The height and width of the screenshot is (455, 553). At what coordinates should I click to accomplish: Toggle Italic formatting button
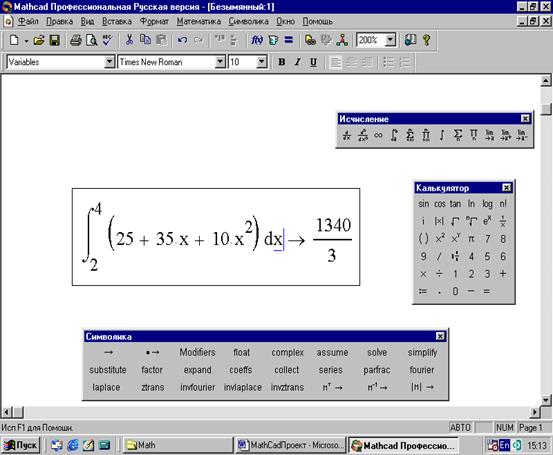pos(297,62)
